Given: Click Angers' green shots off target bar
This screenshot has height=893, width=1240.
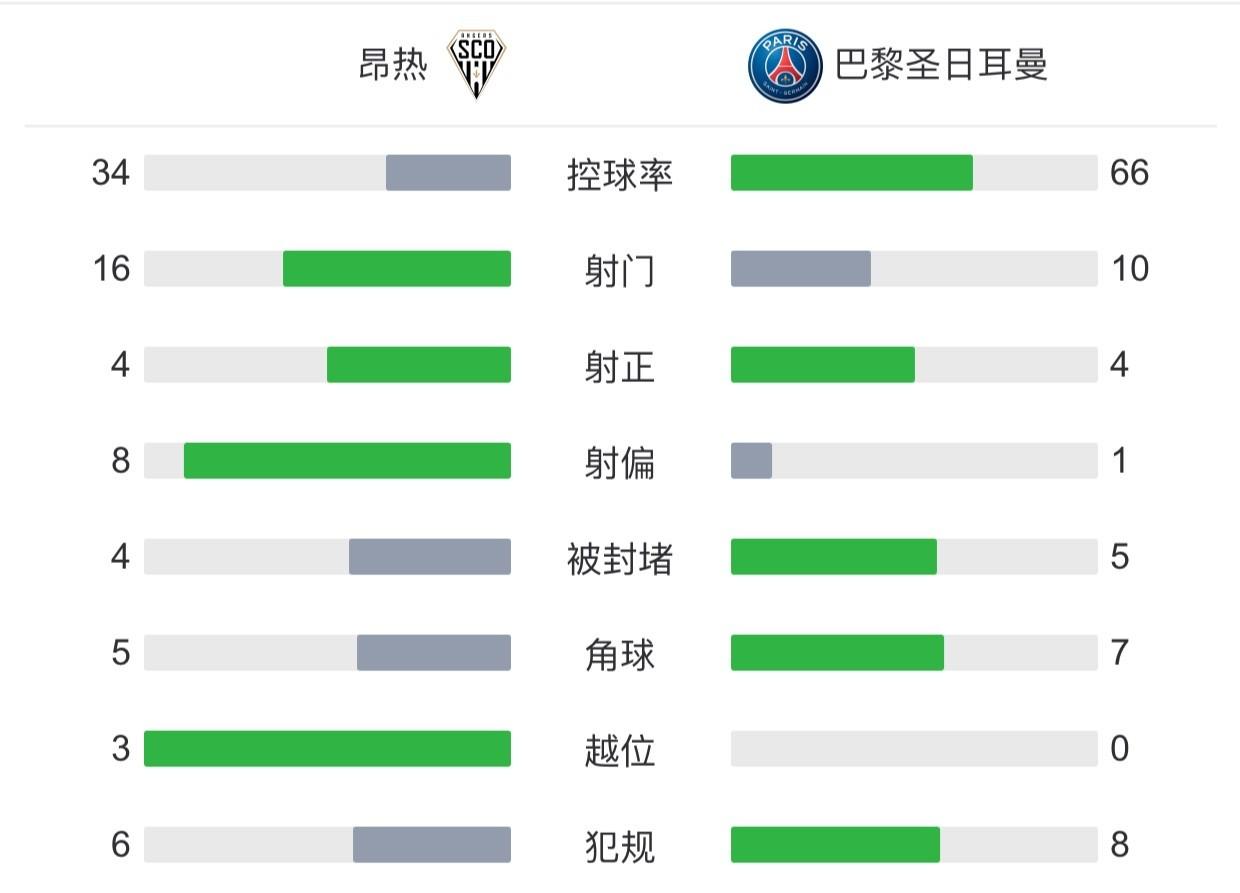Looking at the screenshot, I should [x=347, y=461].
